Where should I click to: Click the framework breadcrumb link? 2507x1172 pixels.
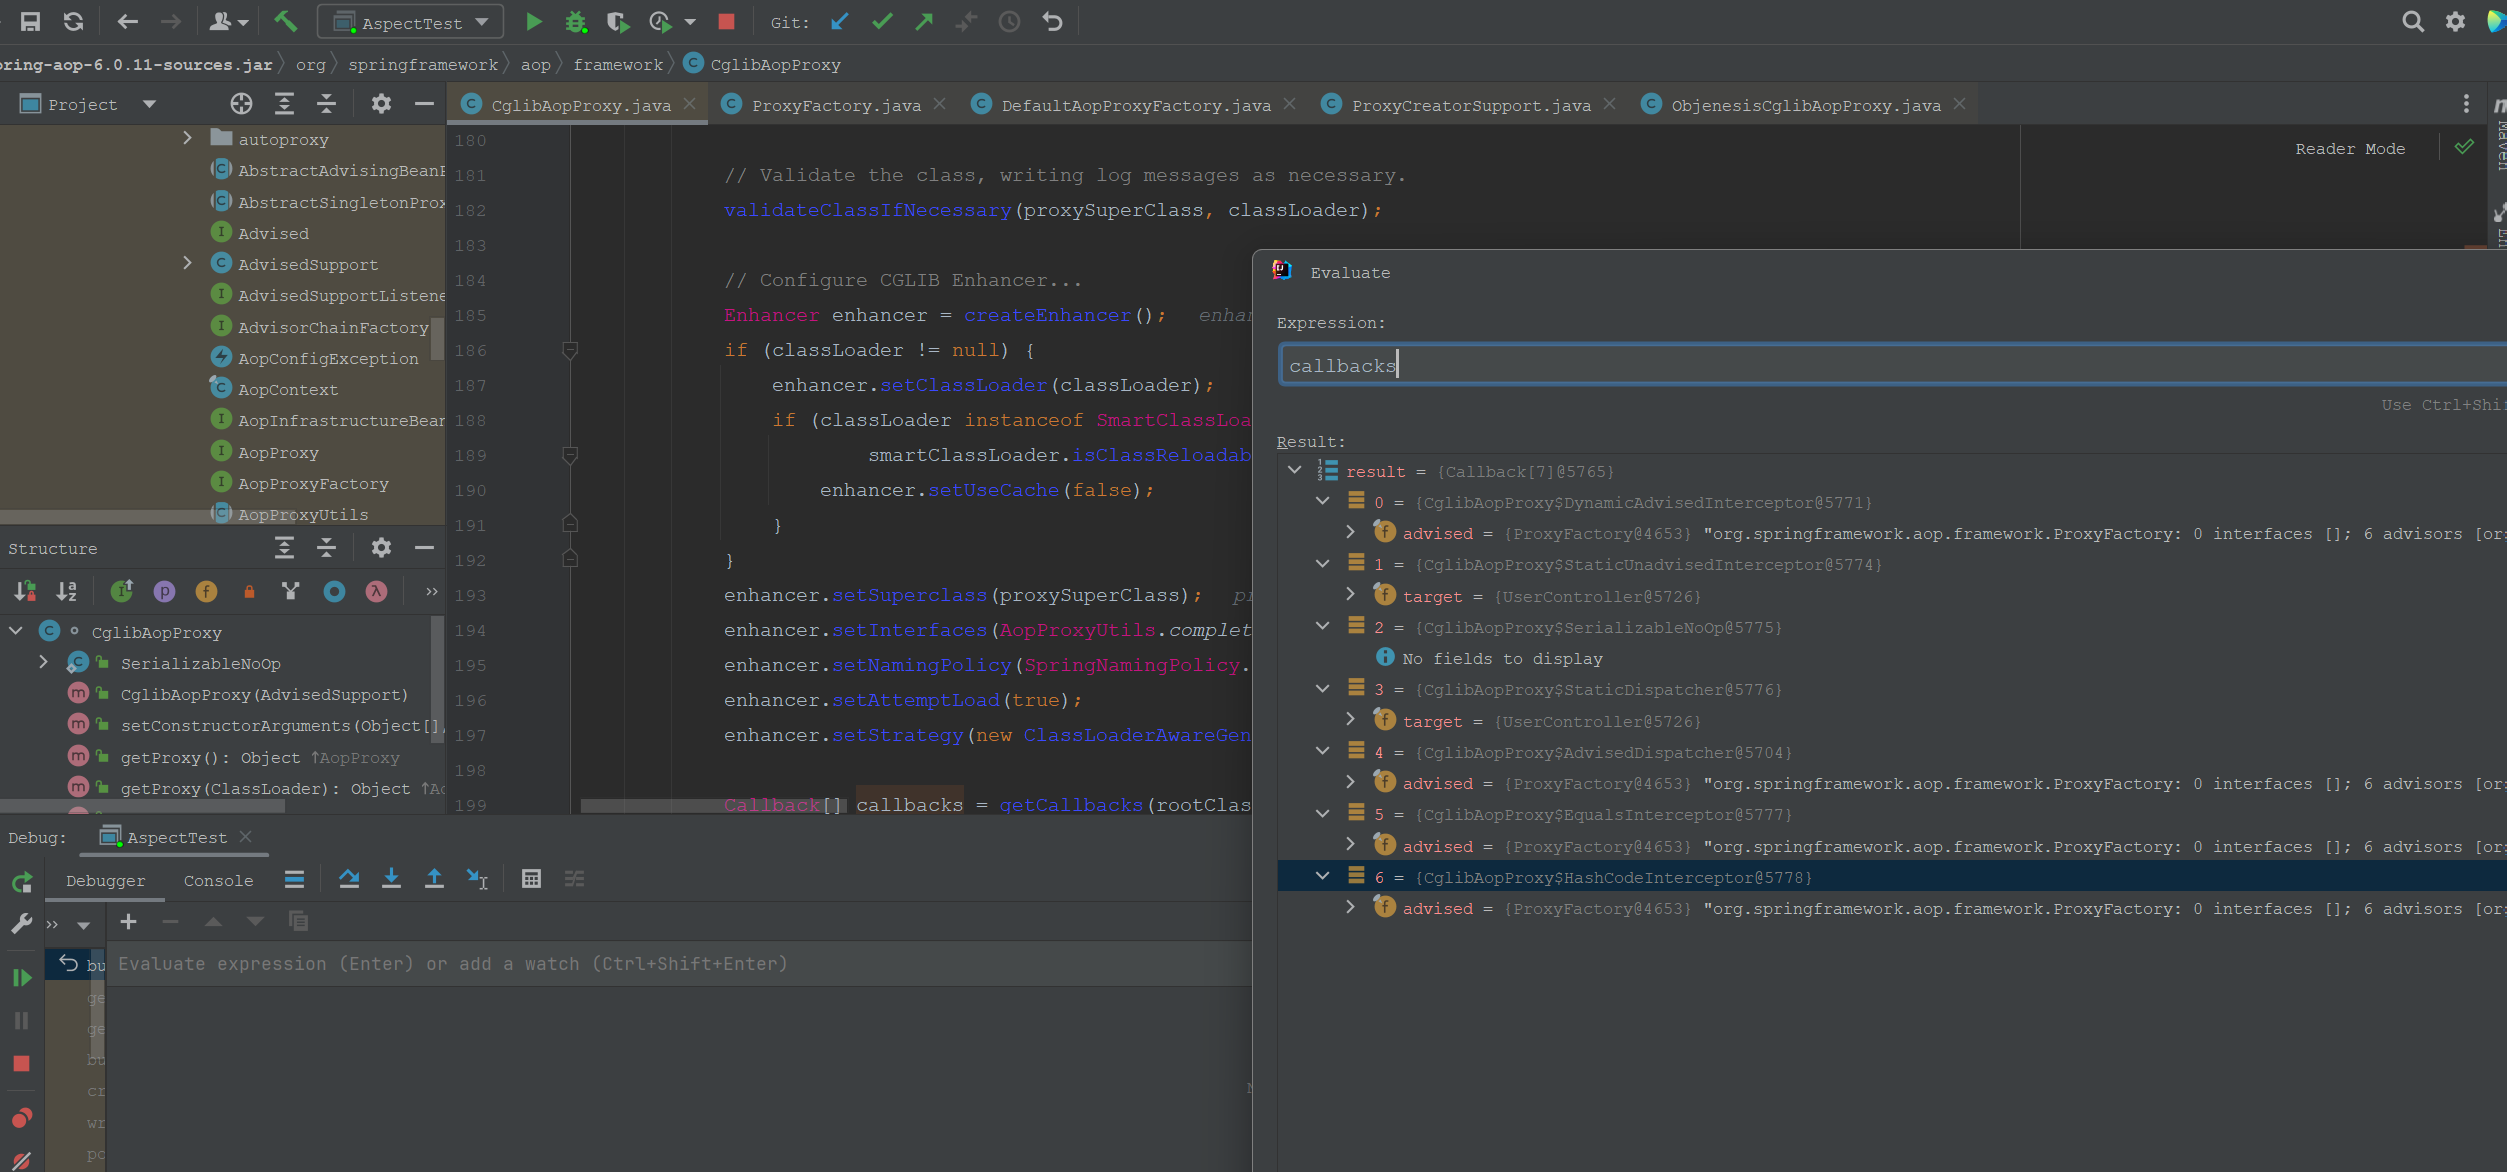coord(617,64)
